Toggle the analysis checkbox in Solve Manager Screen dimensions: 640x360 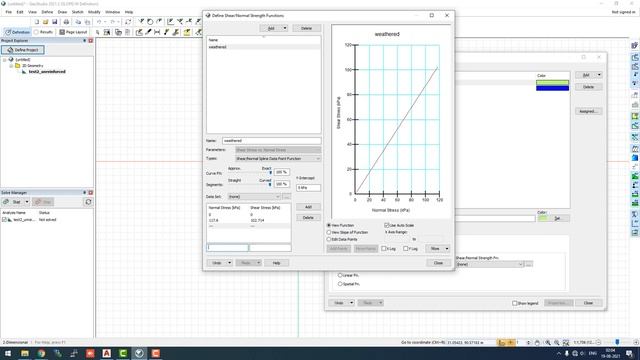[x=4, y=220]
